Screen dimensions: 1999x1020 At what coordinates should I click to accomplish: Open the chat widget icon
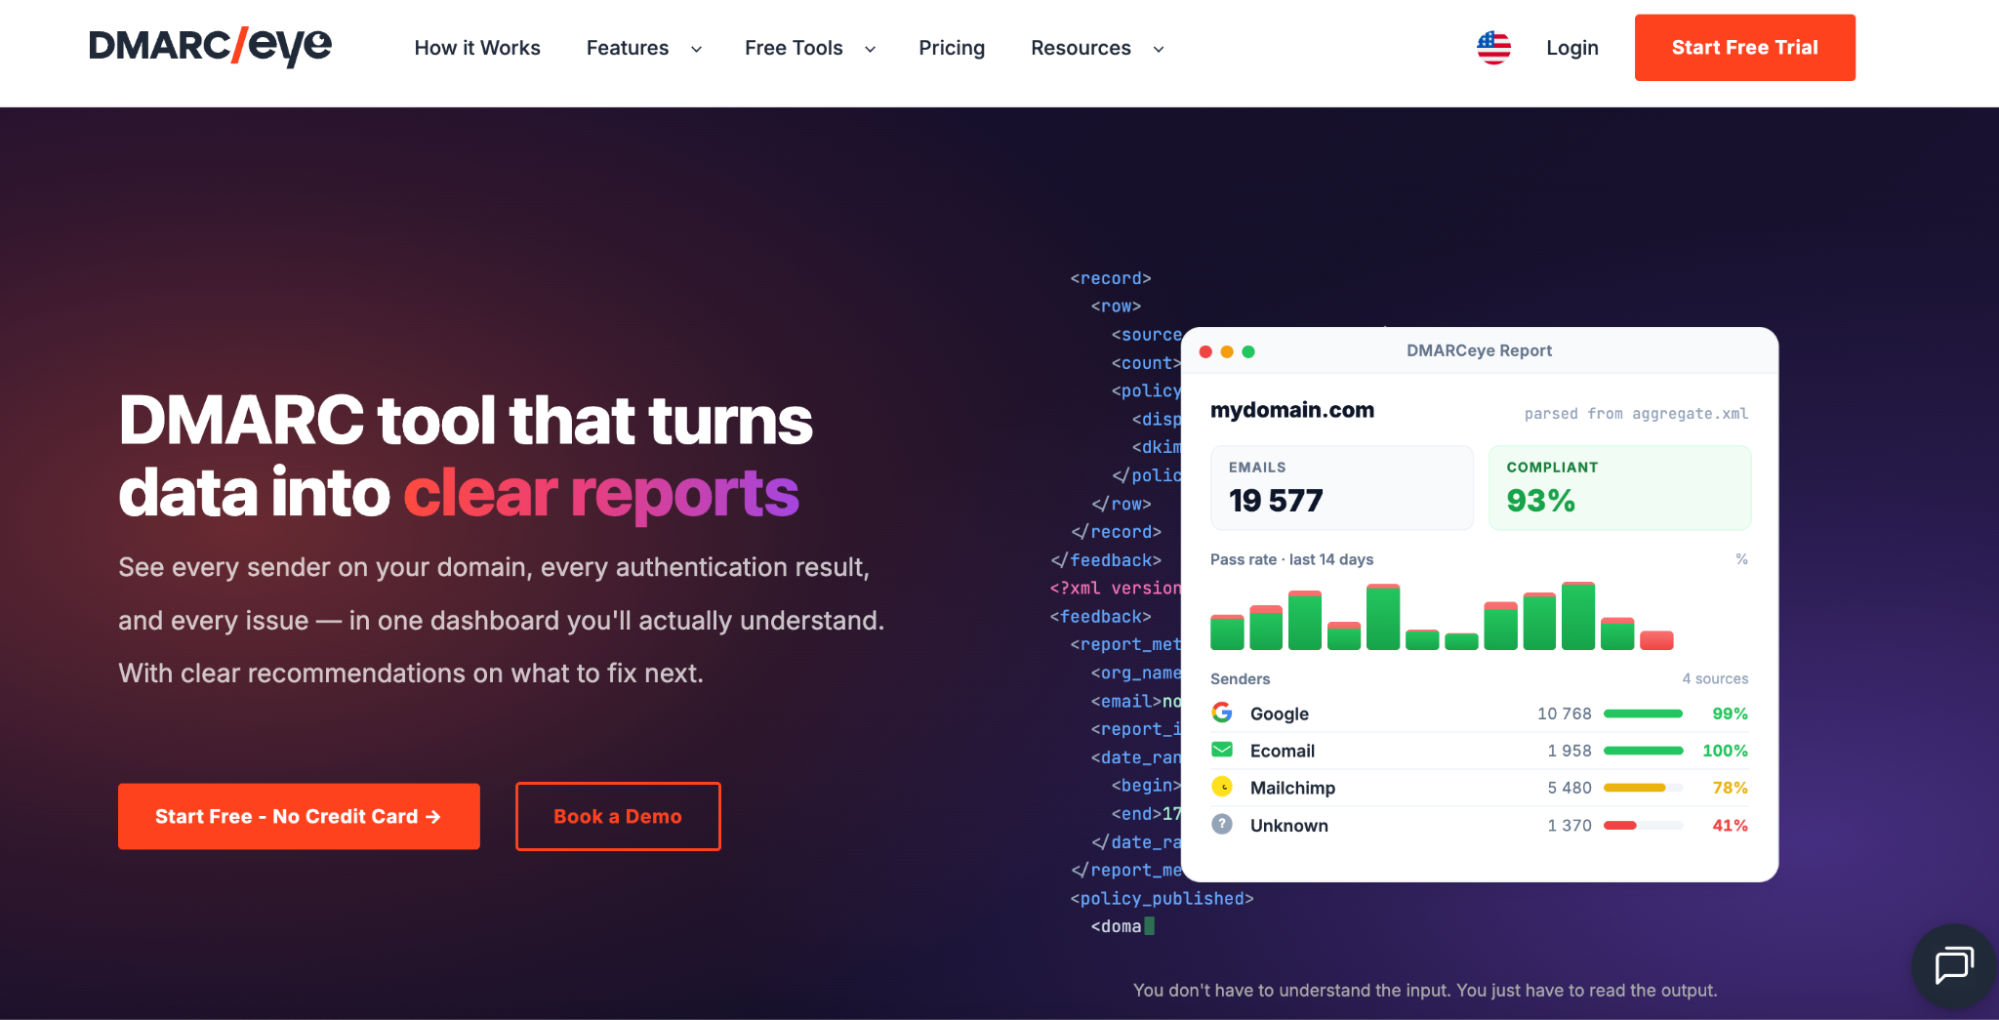point(1953,965)
